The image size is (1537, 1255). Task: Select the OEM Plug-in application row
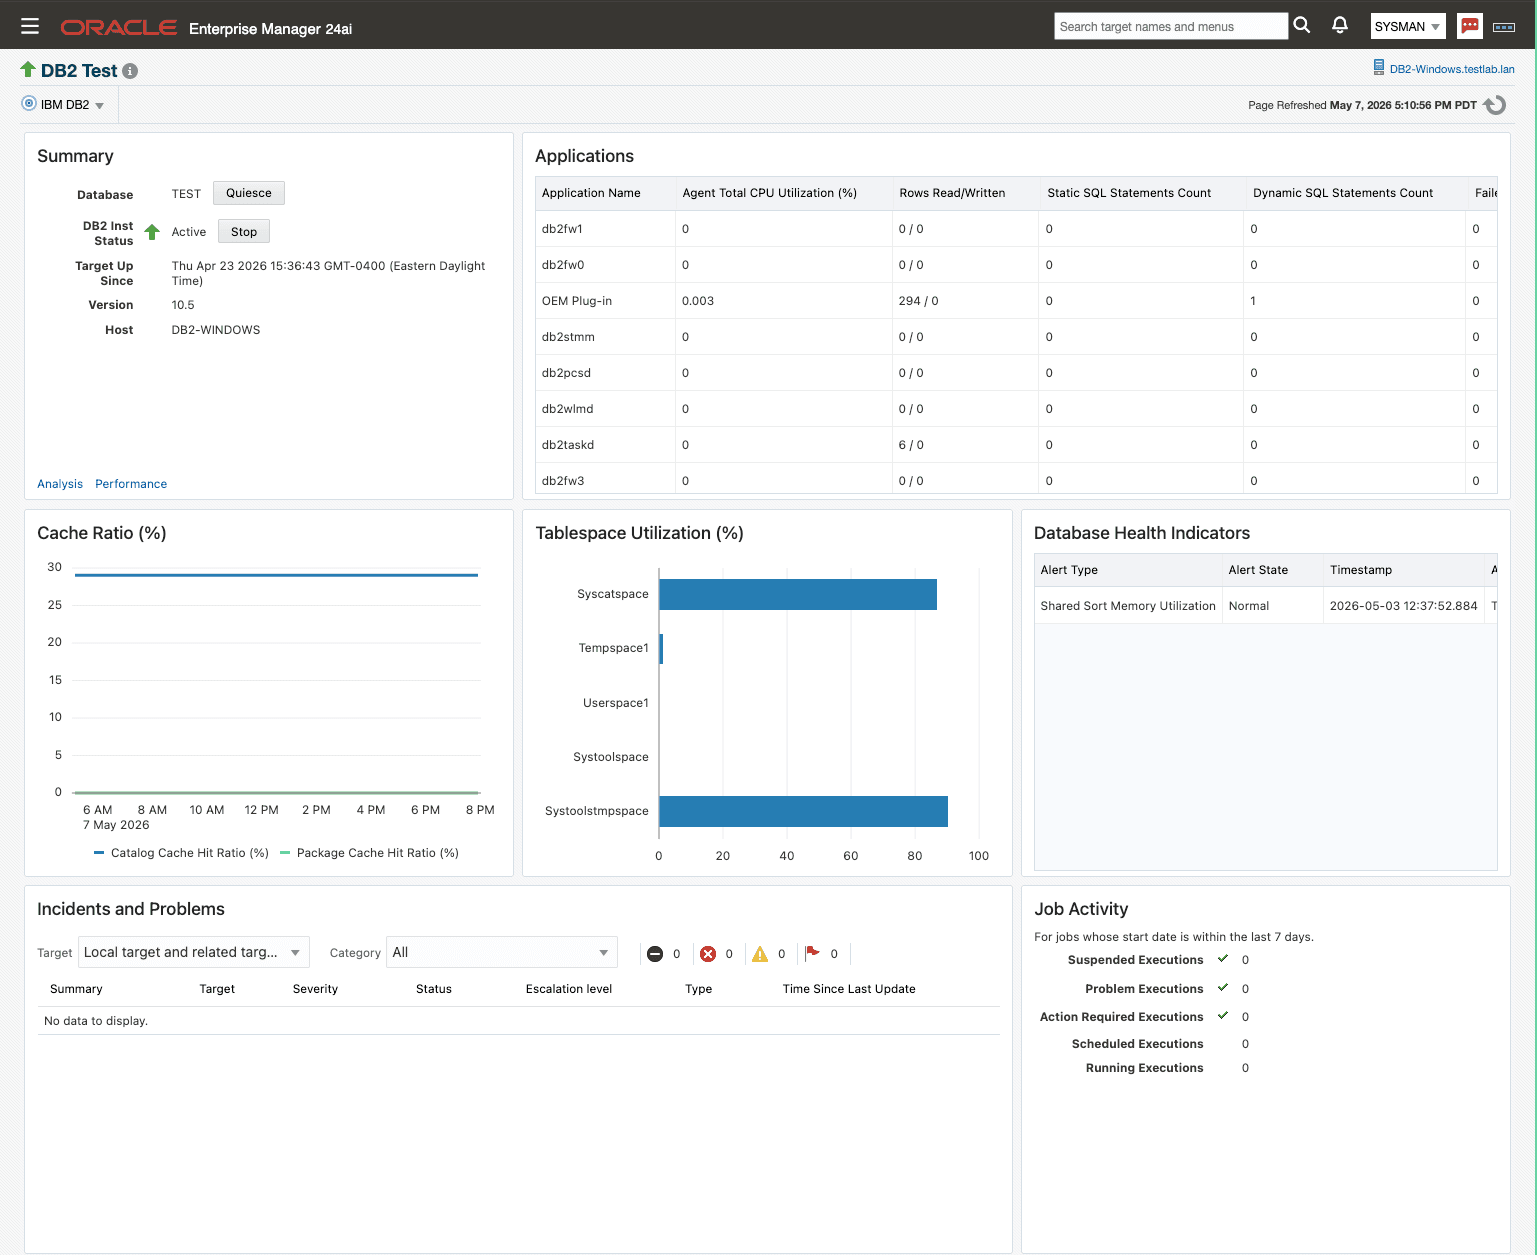[x=1016, y=301]
